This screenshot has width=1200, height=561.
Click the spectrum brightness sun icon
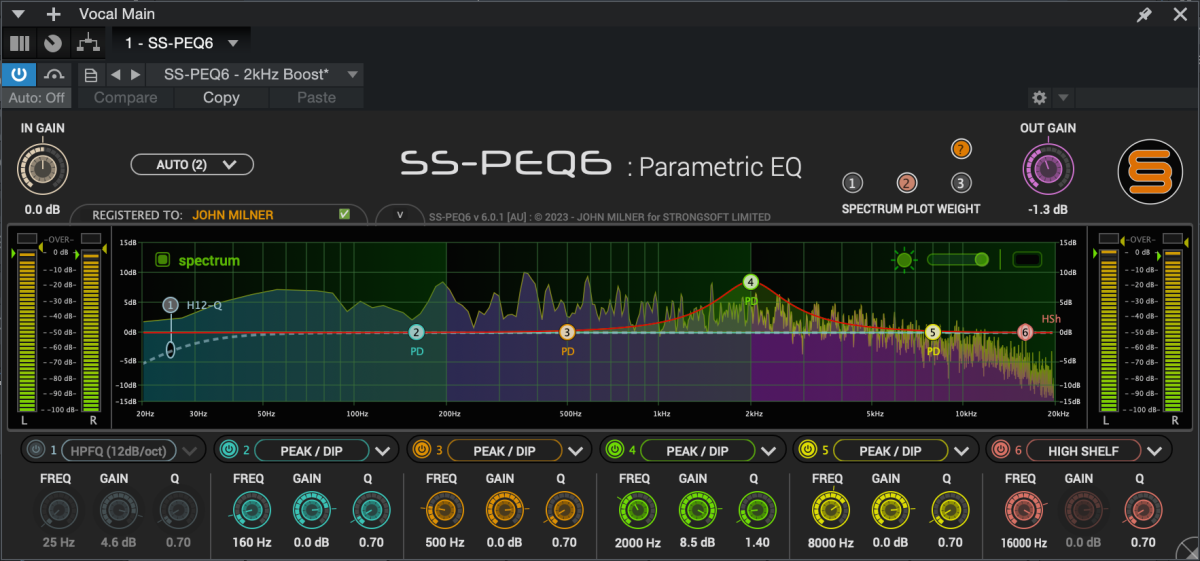click(904, 260)
